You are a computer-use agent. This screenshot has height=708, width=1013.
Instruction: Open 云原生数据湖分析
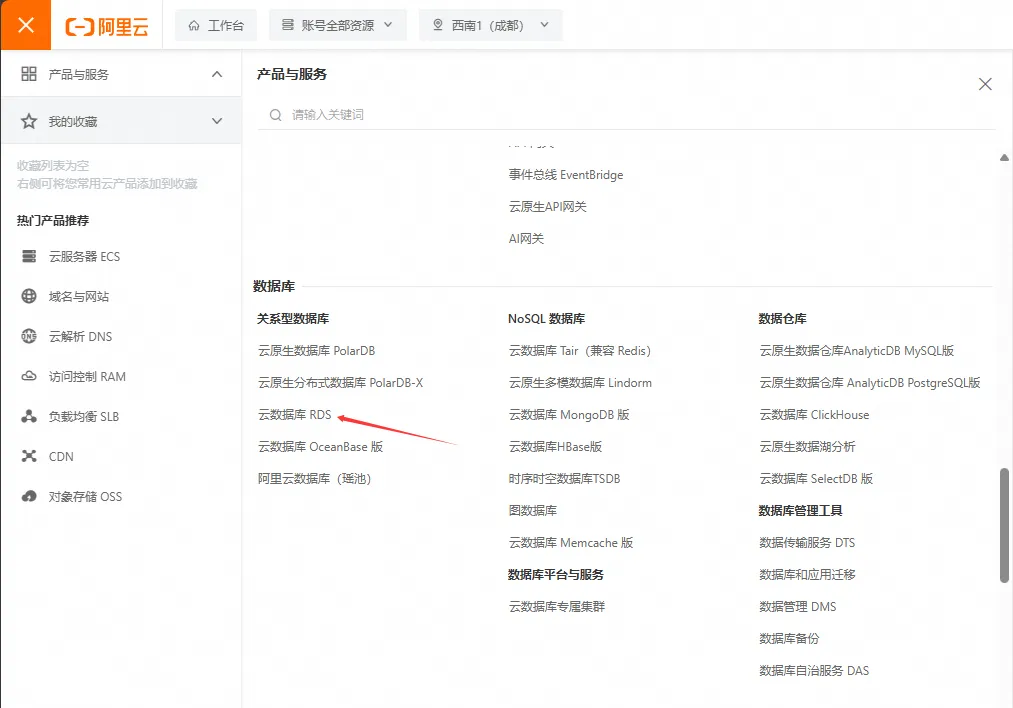[808, 446]
